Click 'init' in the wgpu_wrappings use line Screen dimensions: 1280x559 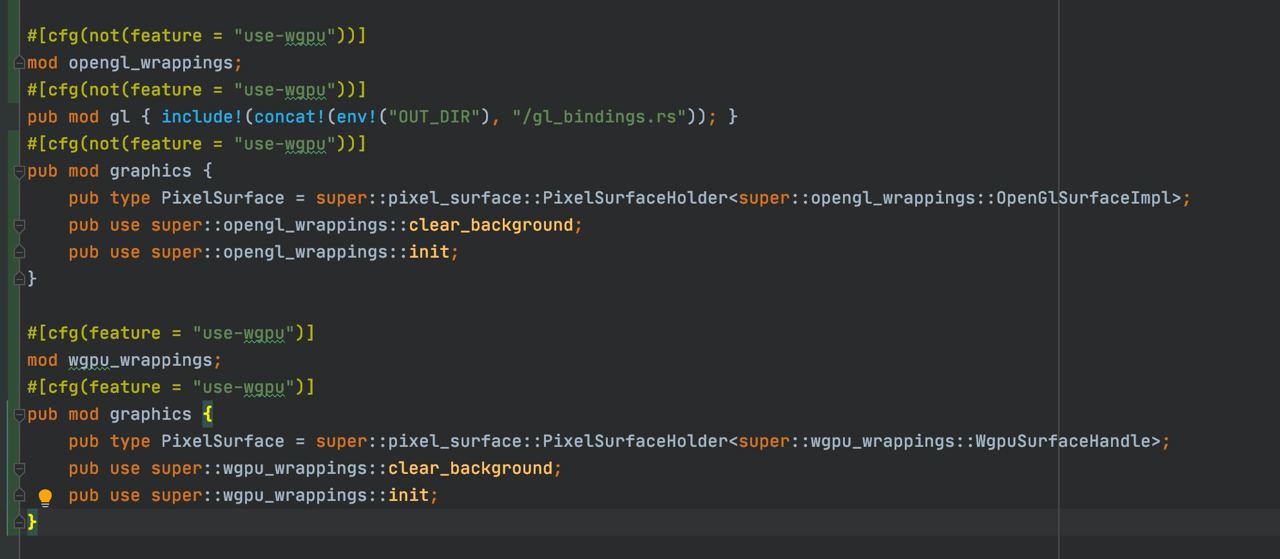click(x=408, y=495)
